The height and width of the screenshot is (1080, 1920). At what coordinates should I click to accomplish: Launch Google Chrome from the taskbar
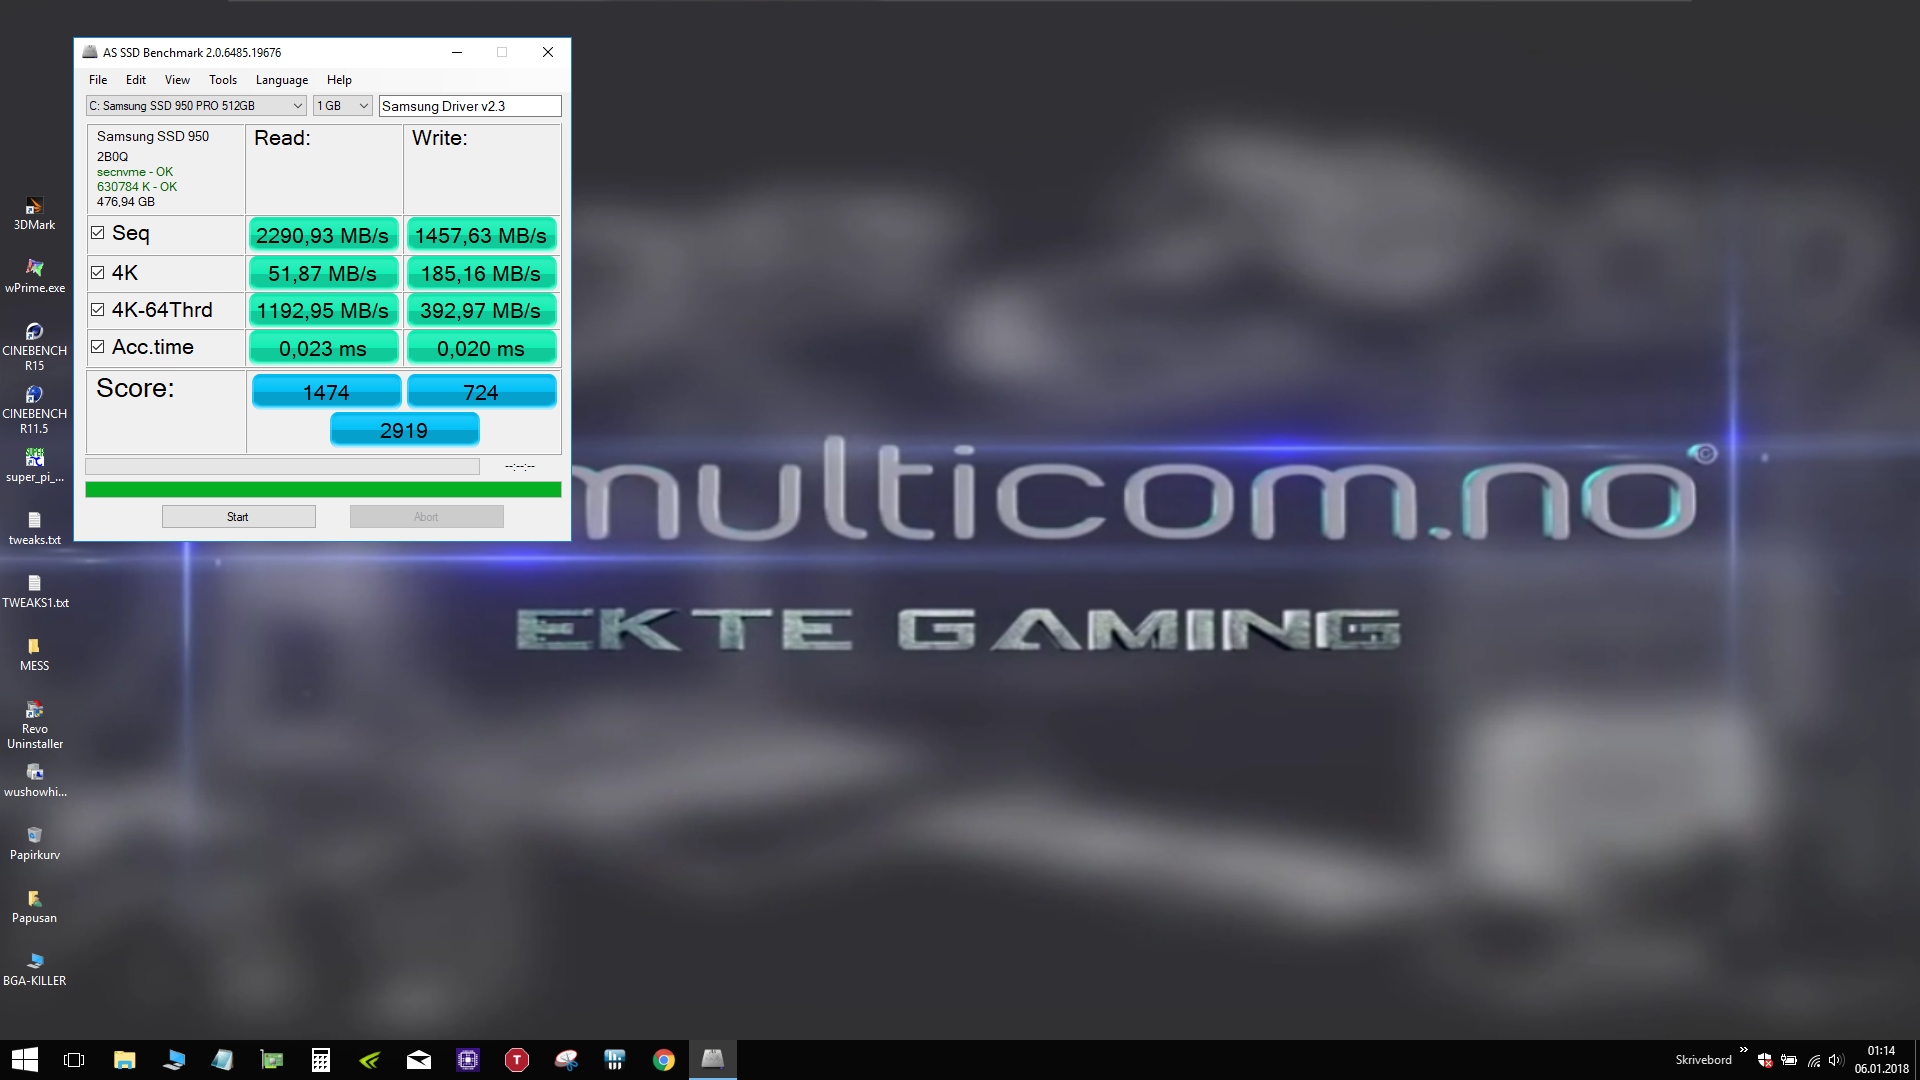tap(664, 1060)
